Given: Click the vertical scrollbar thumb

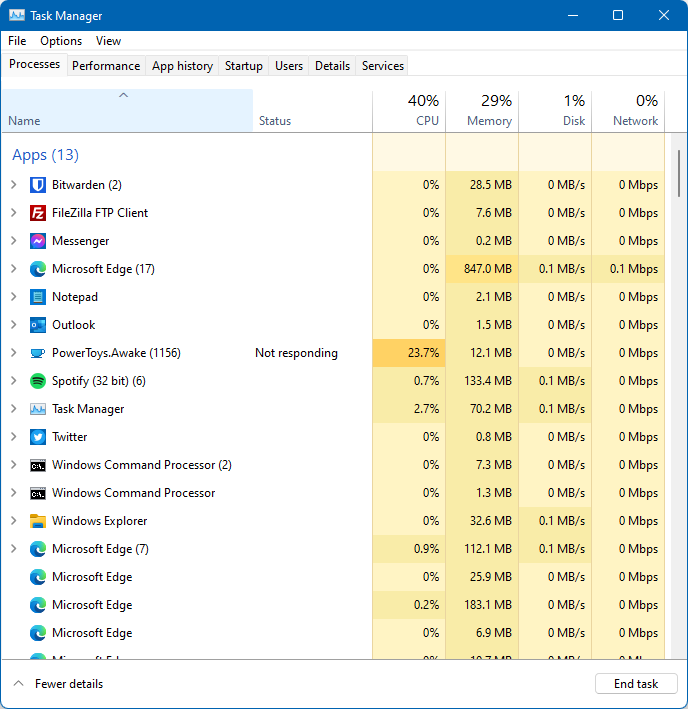Looking at the screenshot, I should point(679,173).
